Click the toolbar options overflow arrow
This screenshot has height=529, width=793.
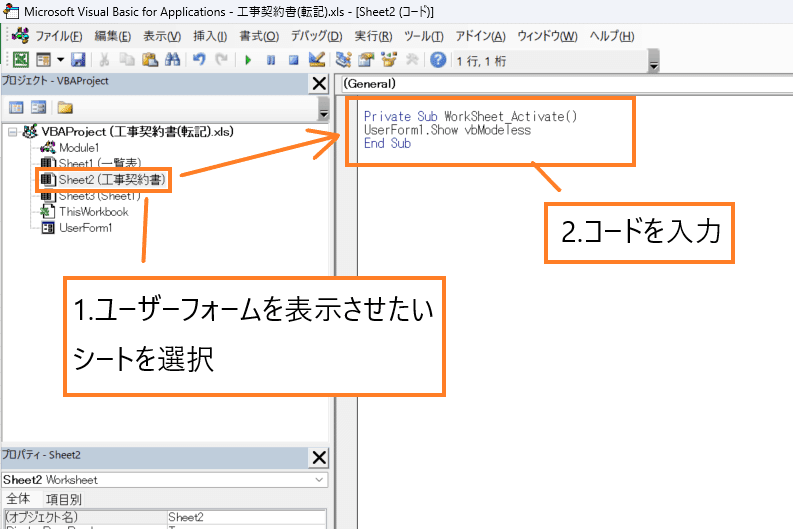654,61
